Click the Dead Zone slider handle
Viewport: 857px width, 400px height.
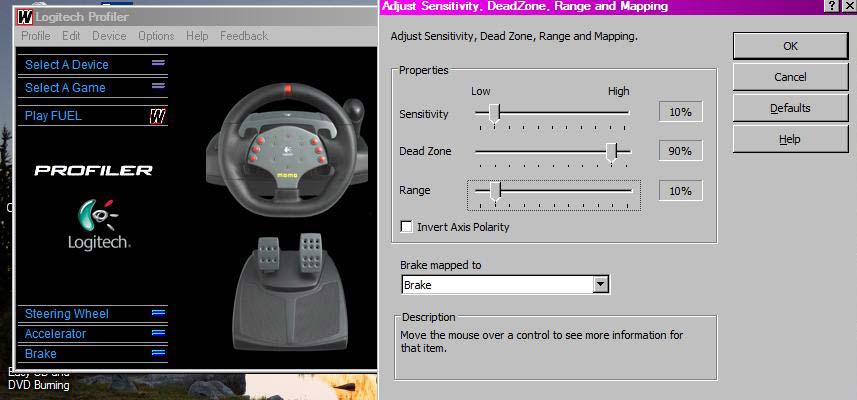click(612, 152)
